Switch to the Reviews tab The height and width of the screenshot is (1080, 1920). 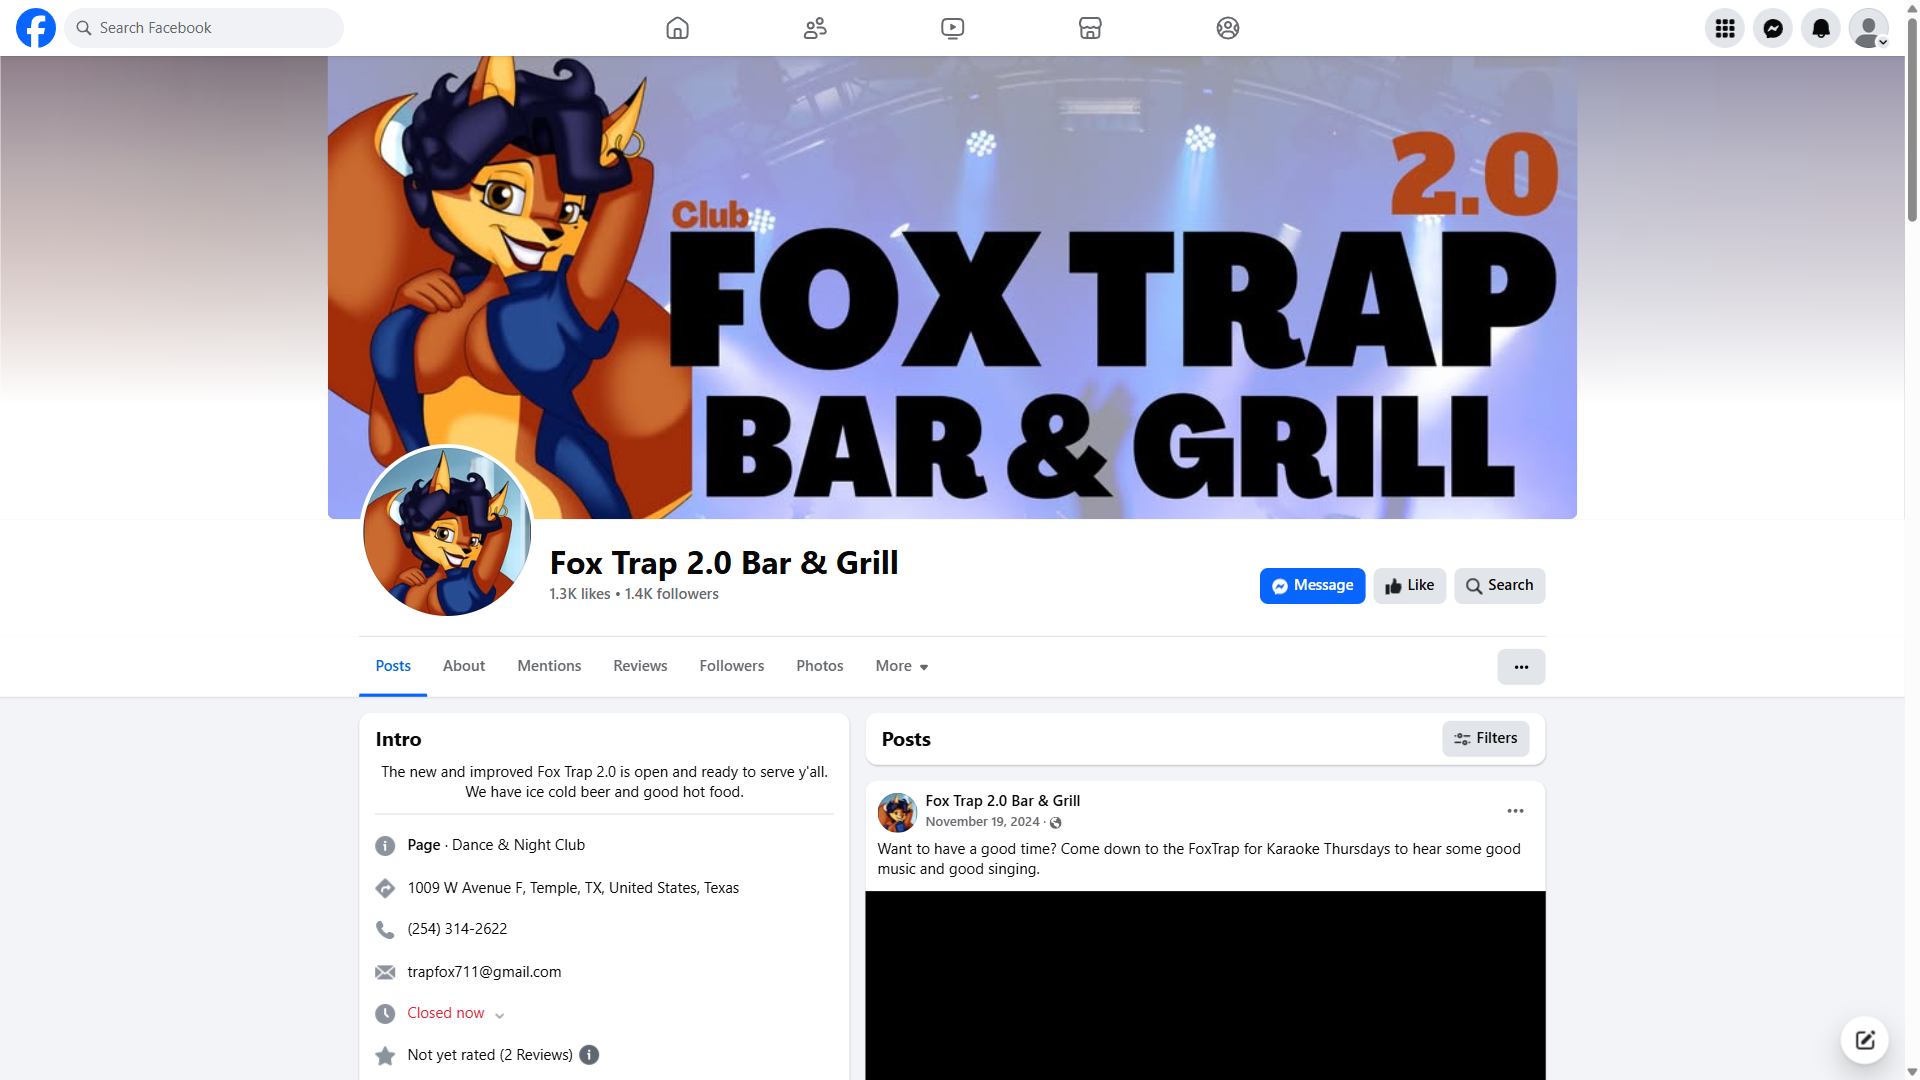[640, 666]
